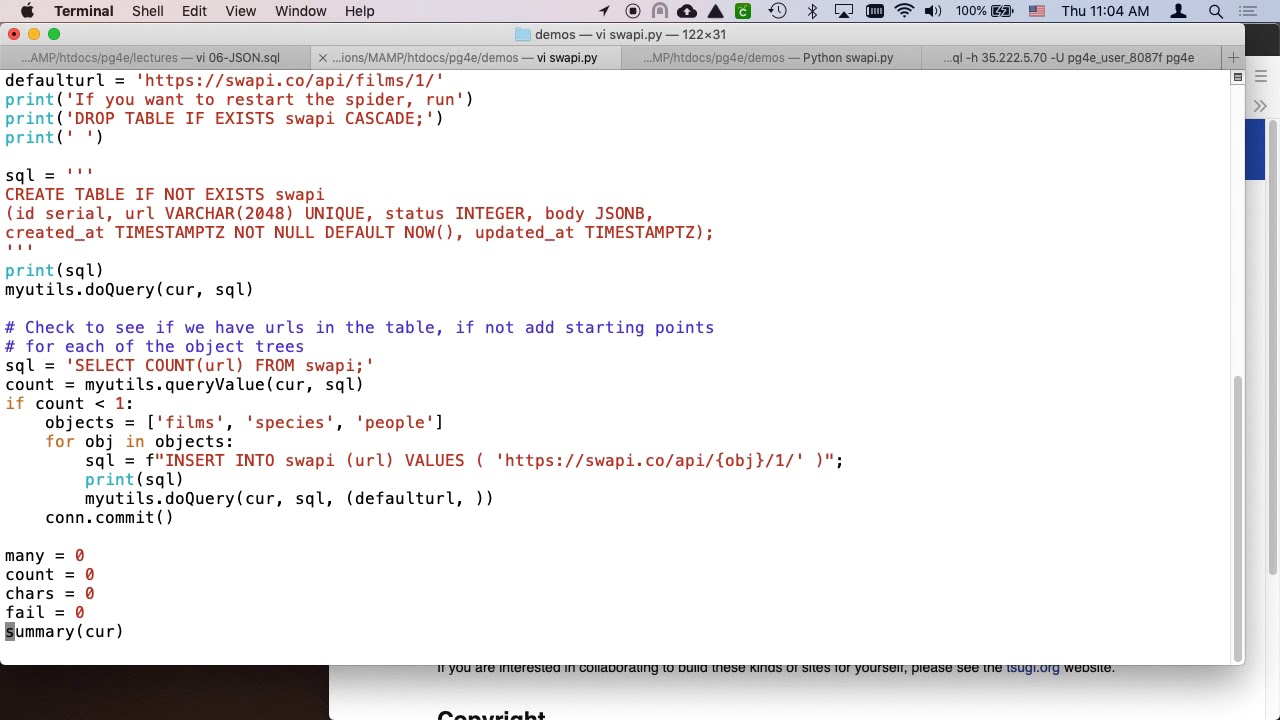Click the green Camtasia menu bar icon

743,11
